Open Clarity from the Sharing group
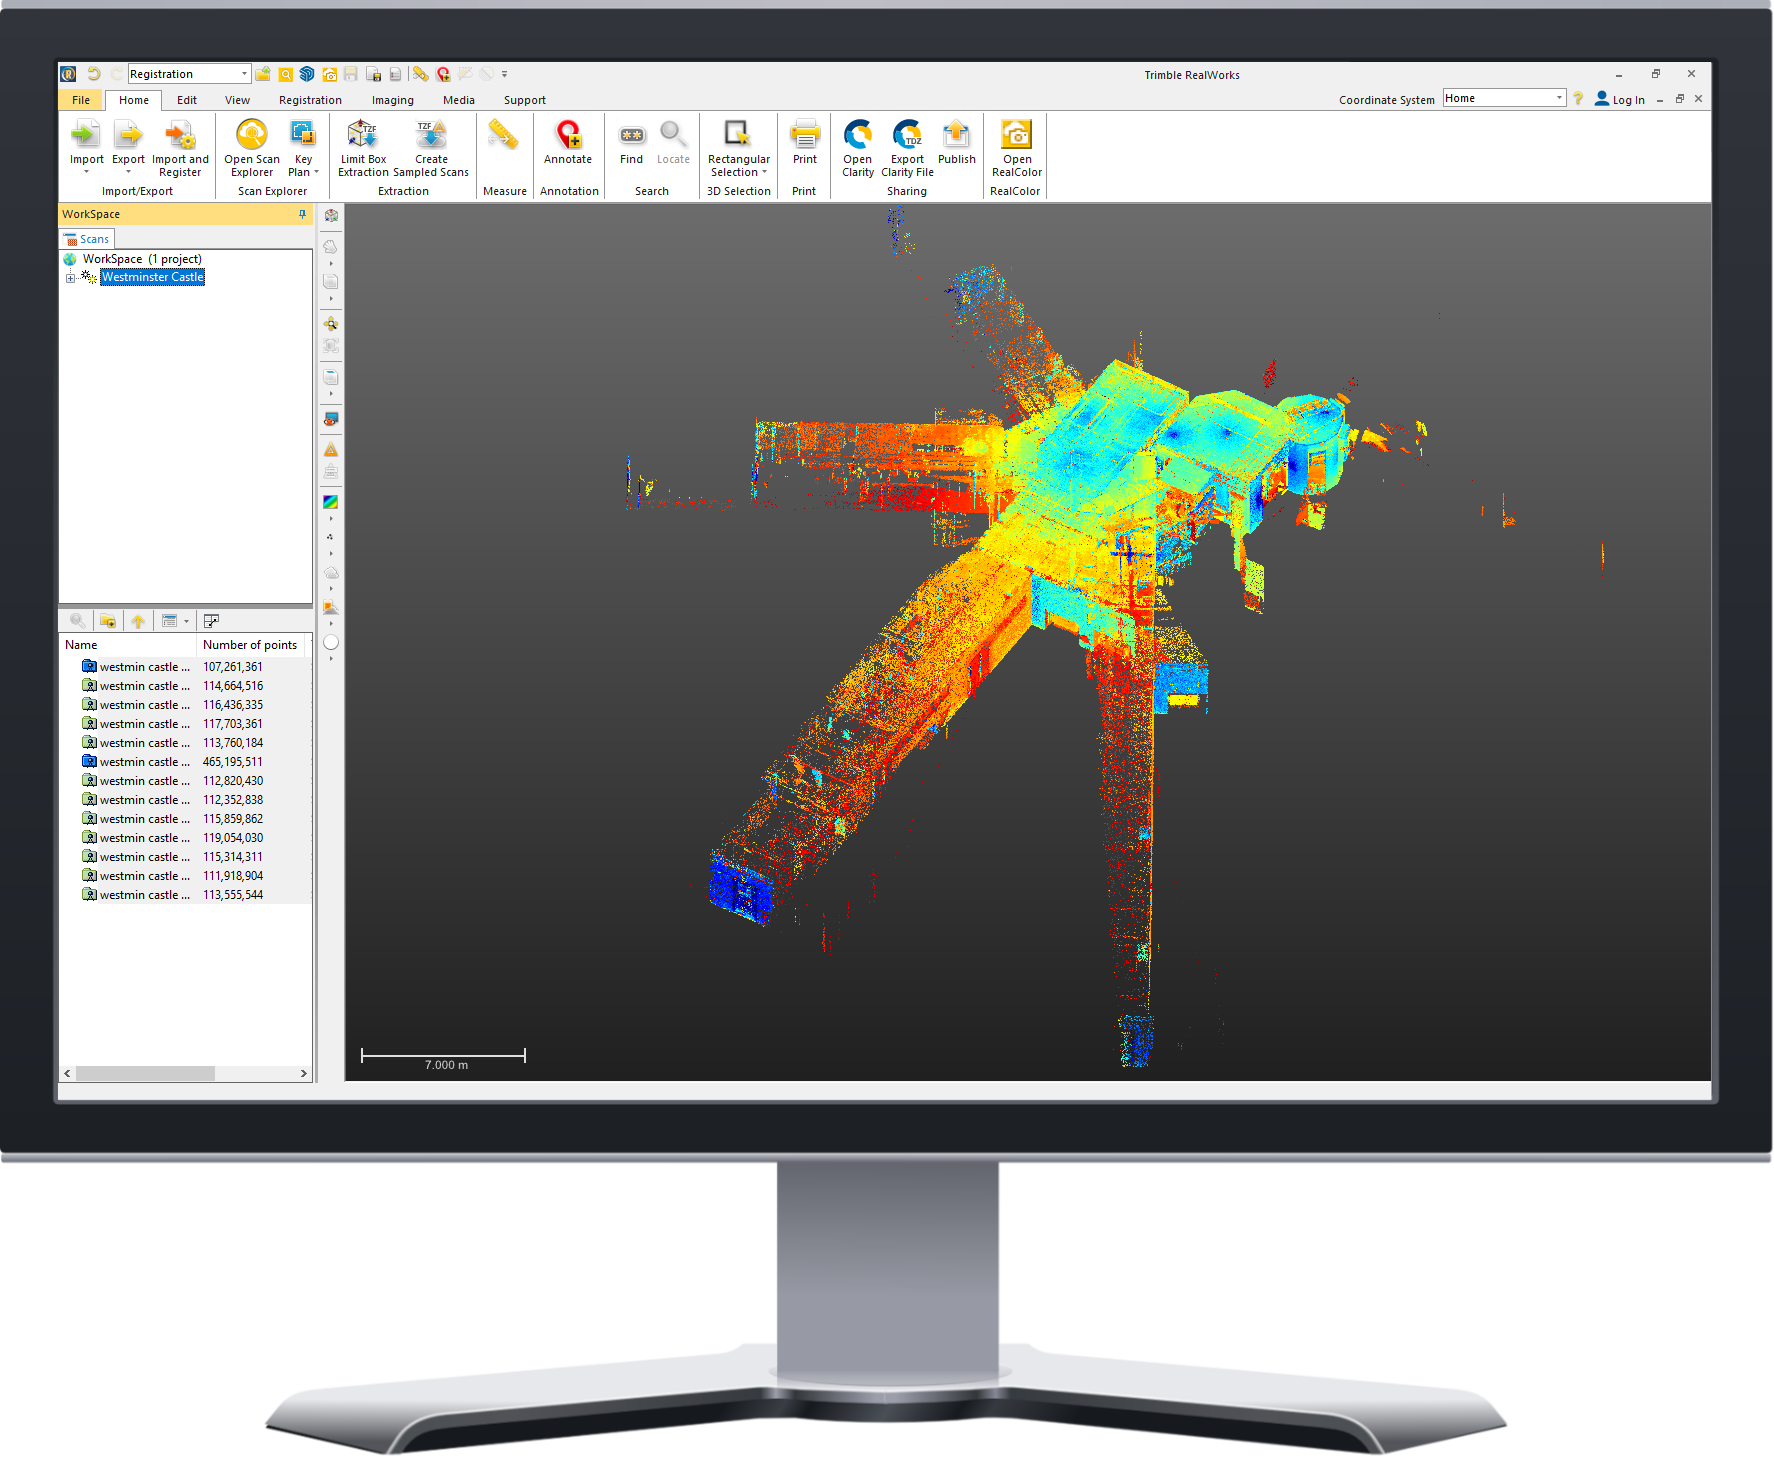Viewport: 1774px width, 1458px height. pos(857,147)
